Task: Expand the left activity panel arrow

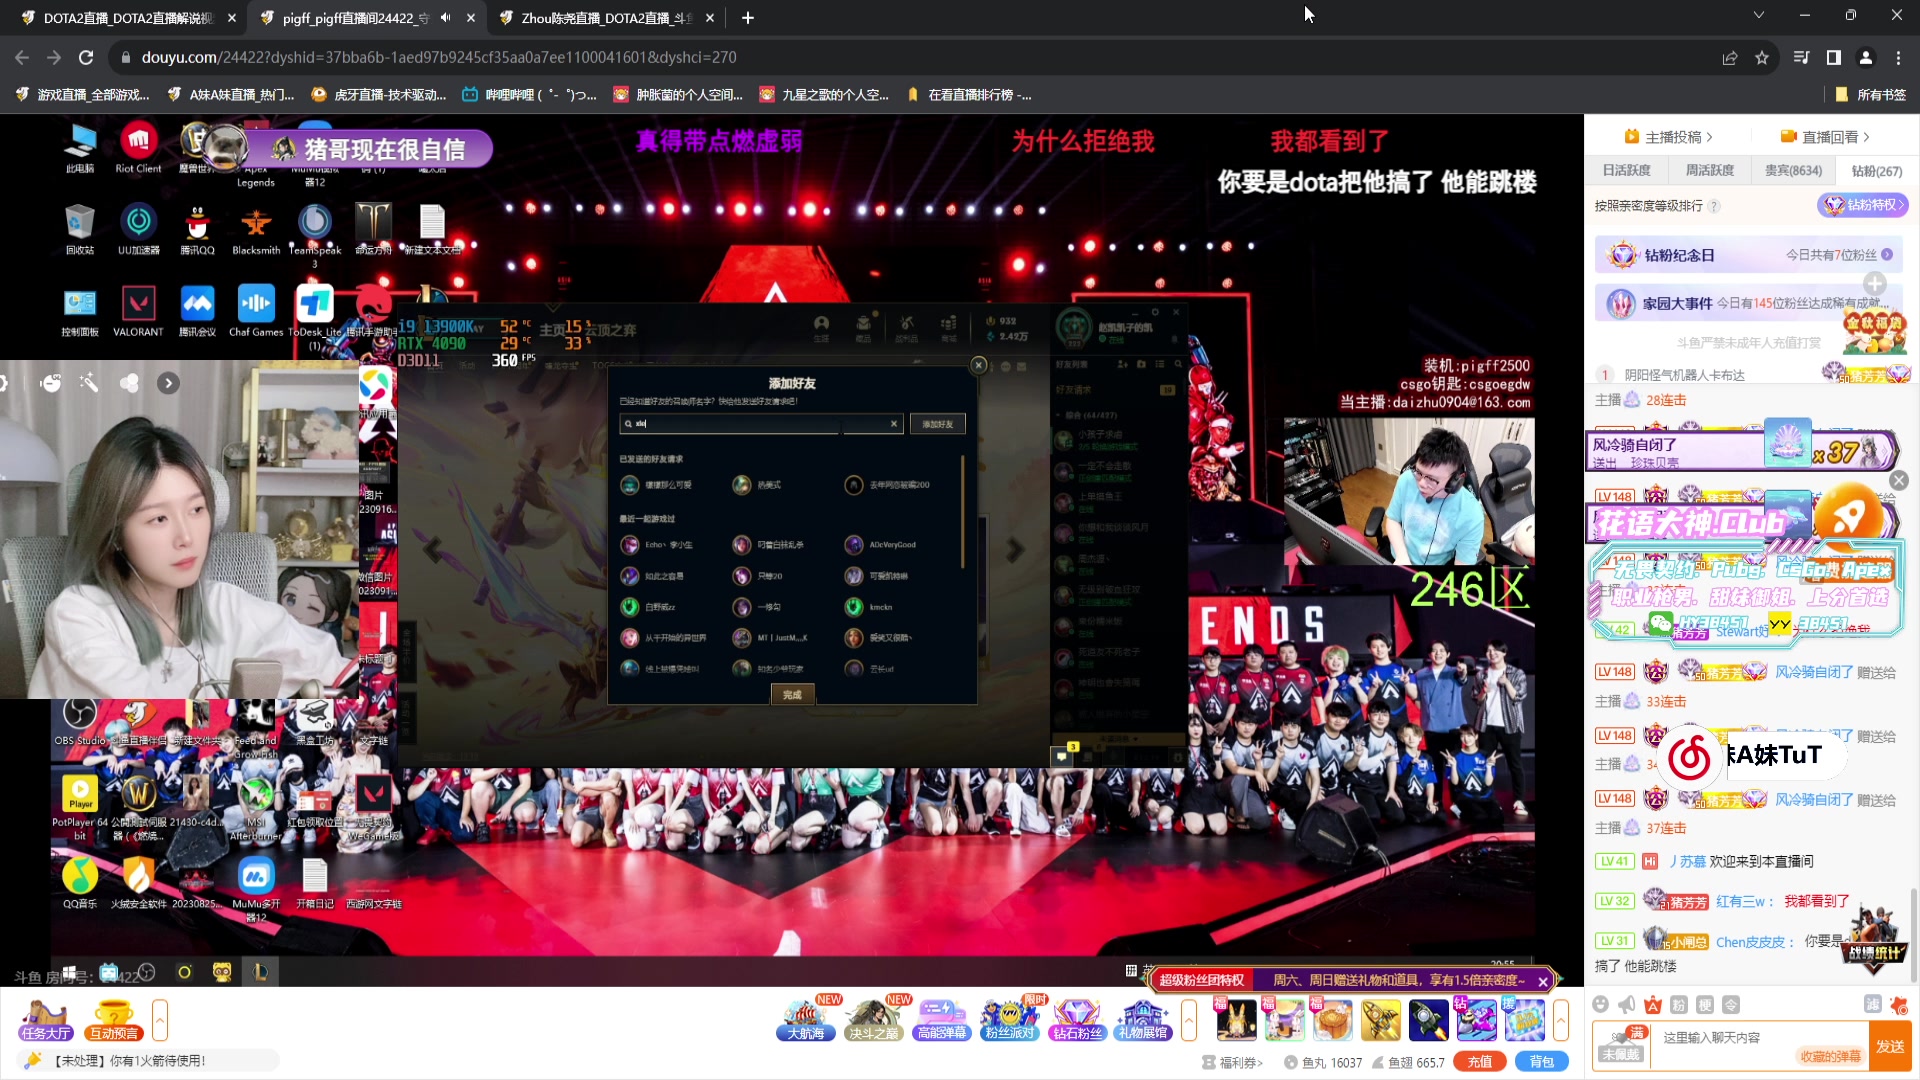Action: coord(160,1020)
